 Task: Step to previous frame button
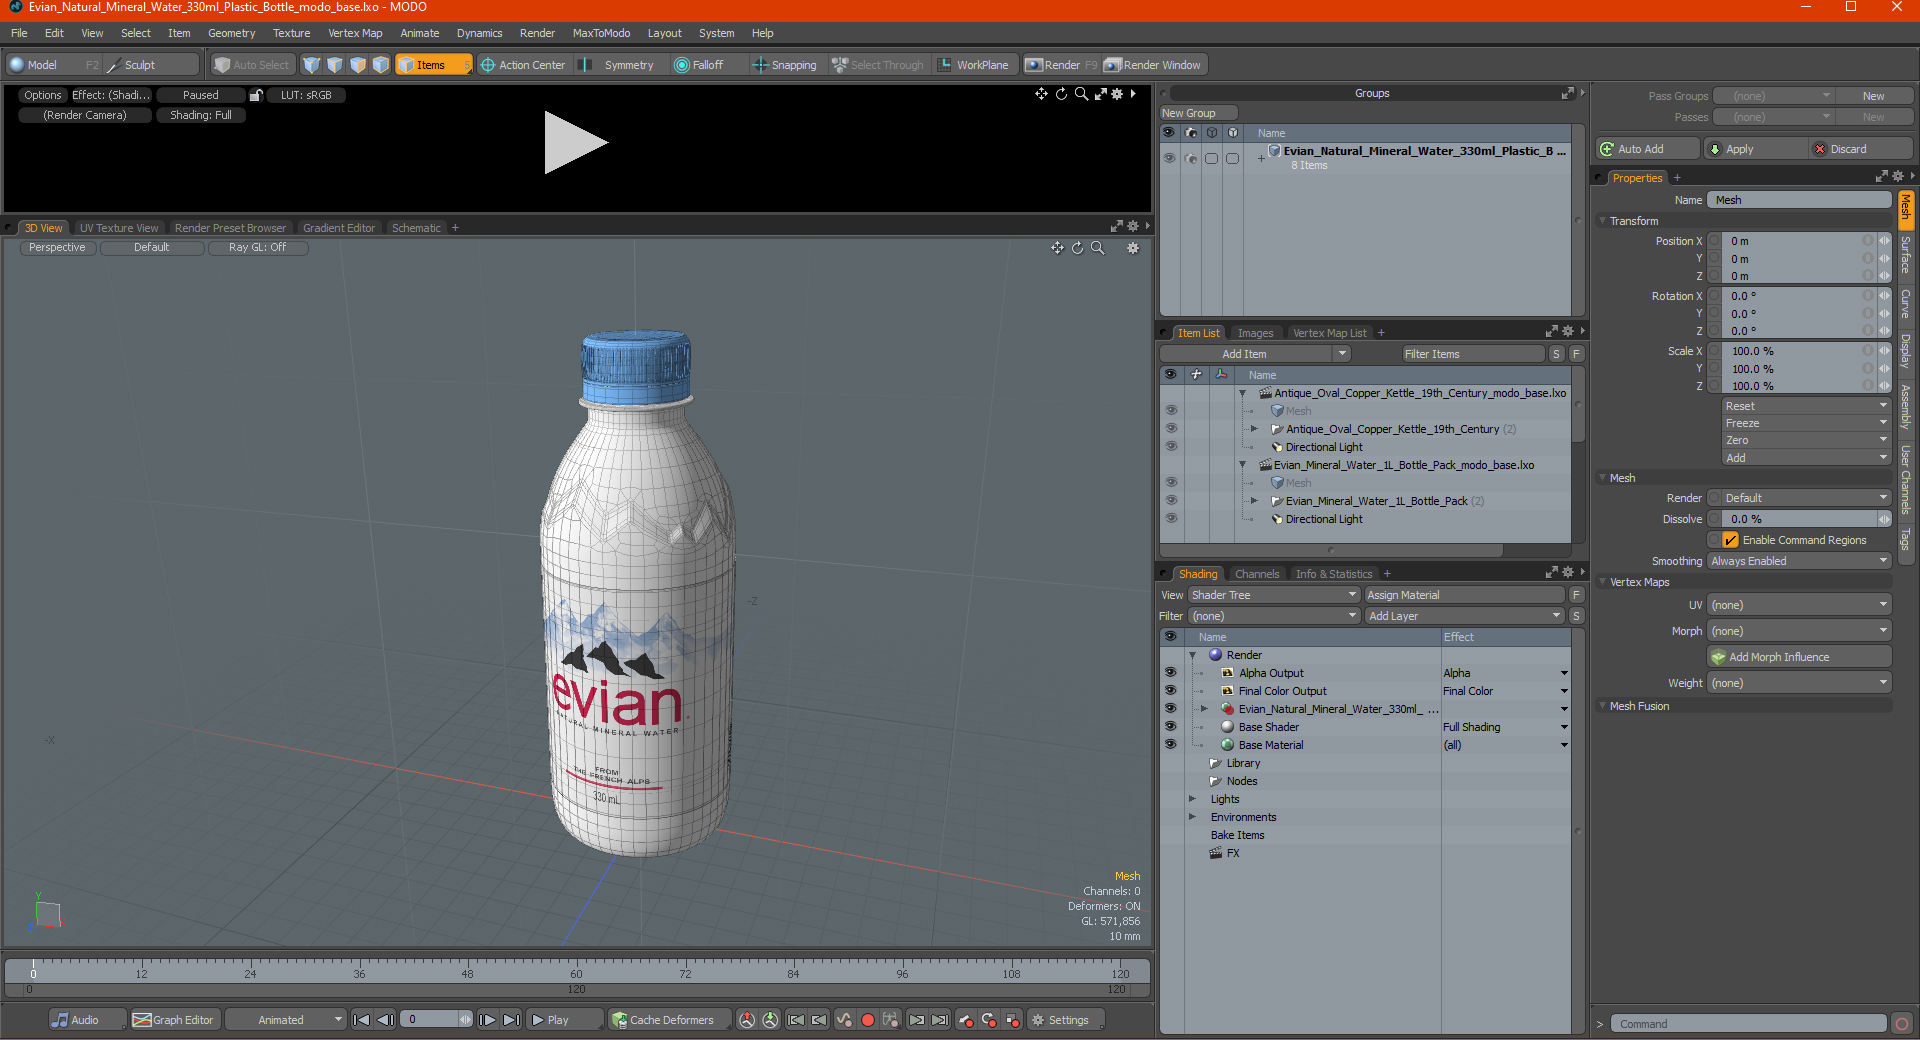point(385,1020)
